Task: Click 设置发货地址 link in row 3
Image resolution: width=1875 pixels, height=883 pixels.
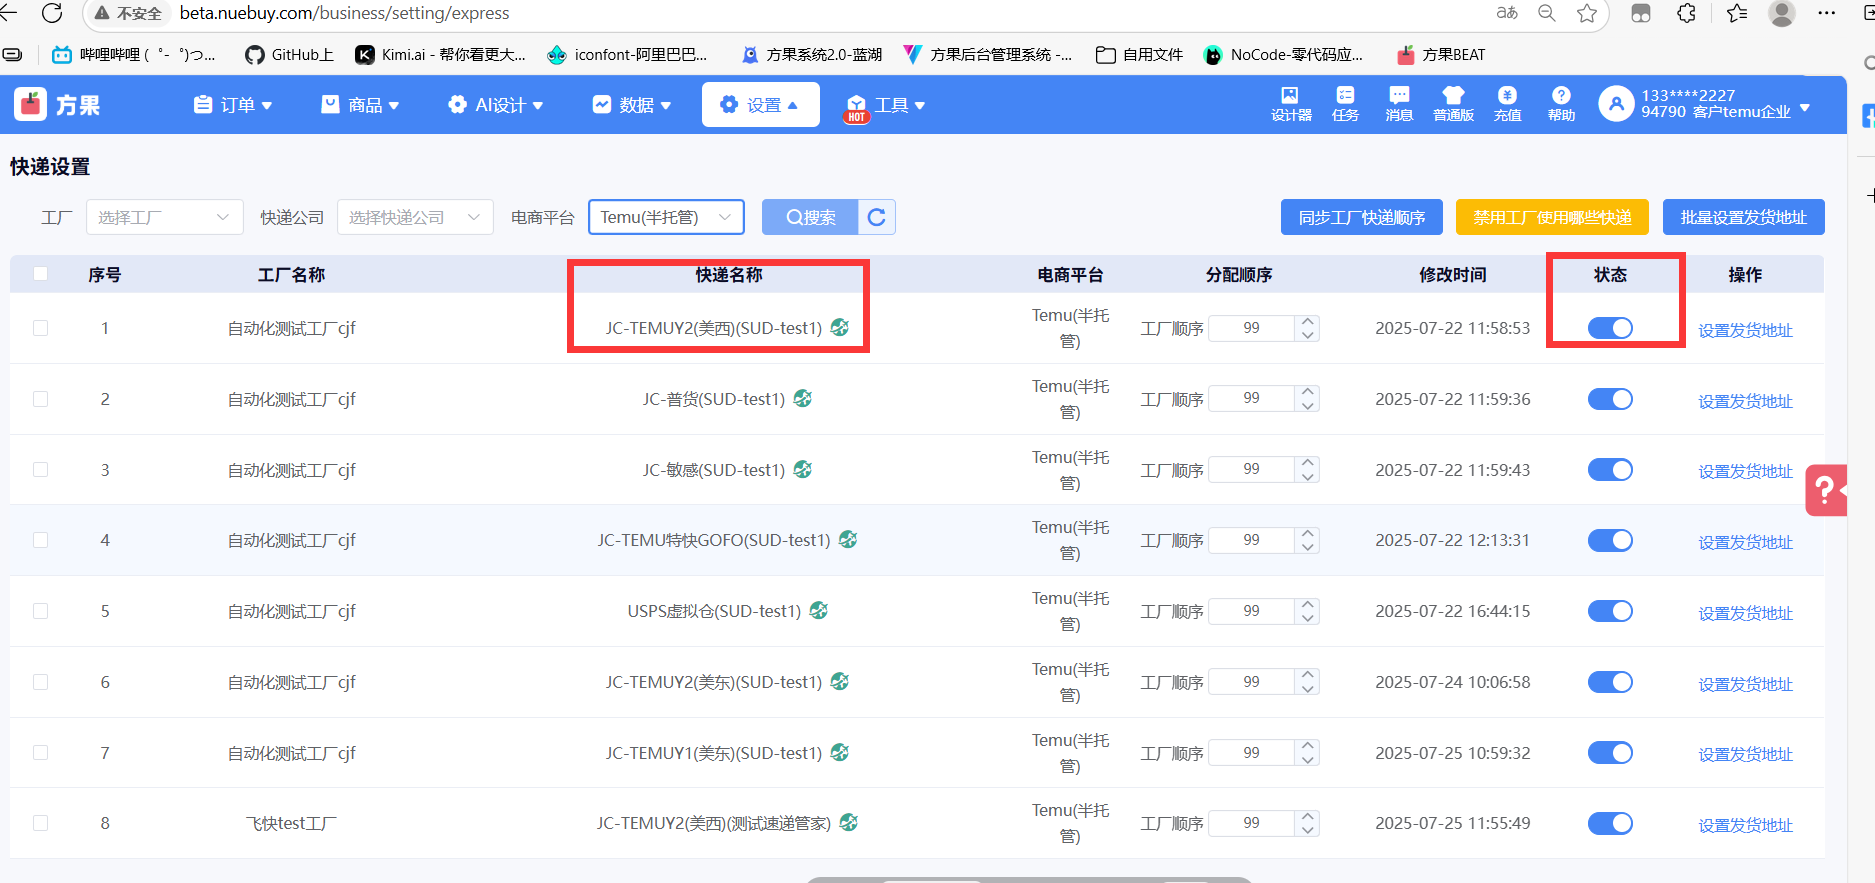Action: coord(1745,471)
